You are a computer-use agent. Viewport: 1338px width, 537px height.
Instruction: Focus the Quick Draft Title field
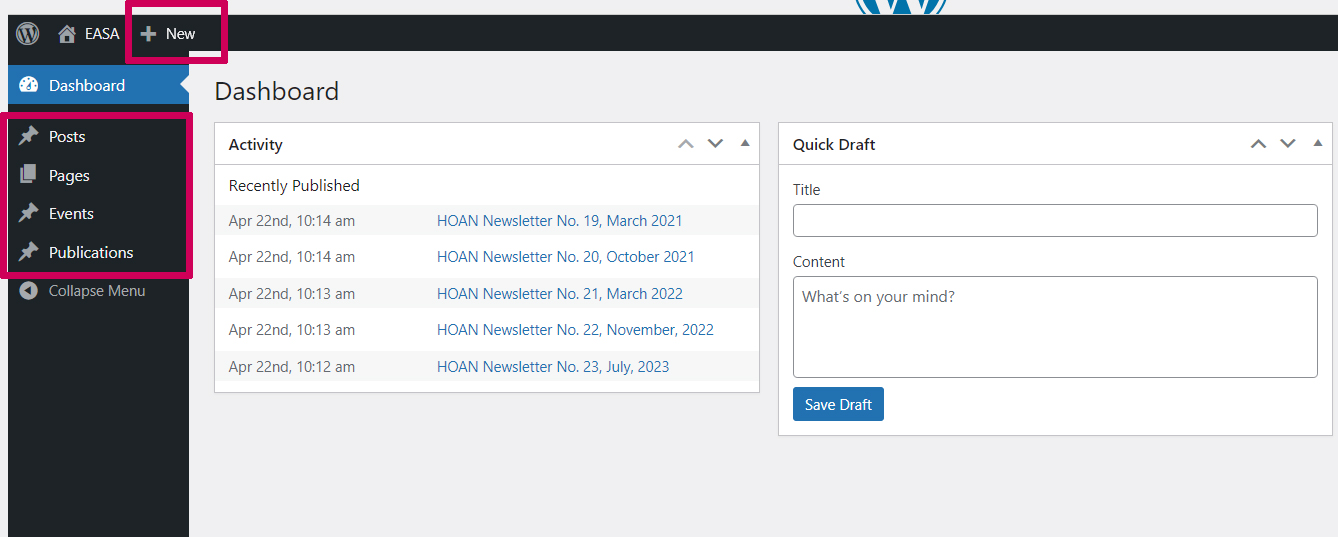pos(1055,220)
